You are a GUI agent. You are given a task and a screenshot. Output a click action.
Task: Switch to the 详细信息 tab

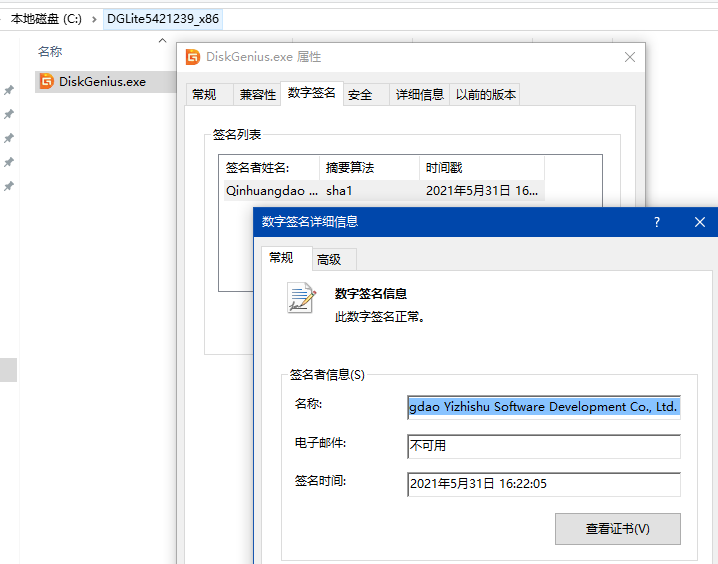coord(419,95)
